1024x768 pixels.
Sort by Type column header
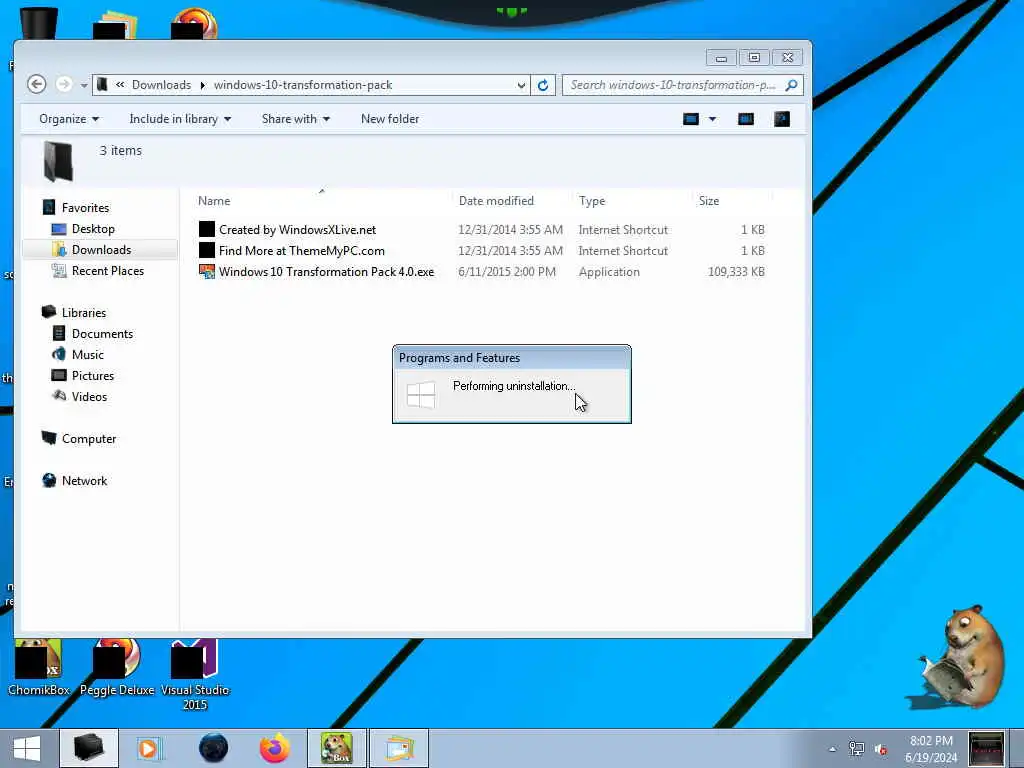592,201
